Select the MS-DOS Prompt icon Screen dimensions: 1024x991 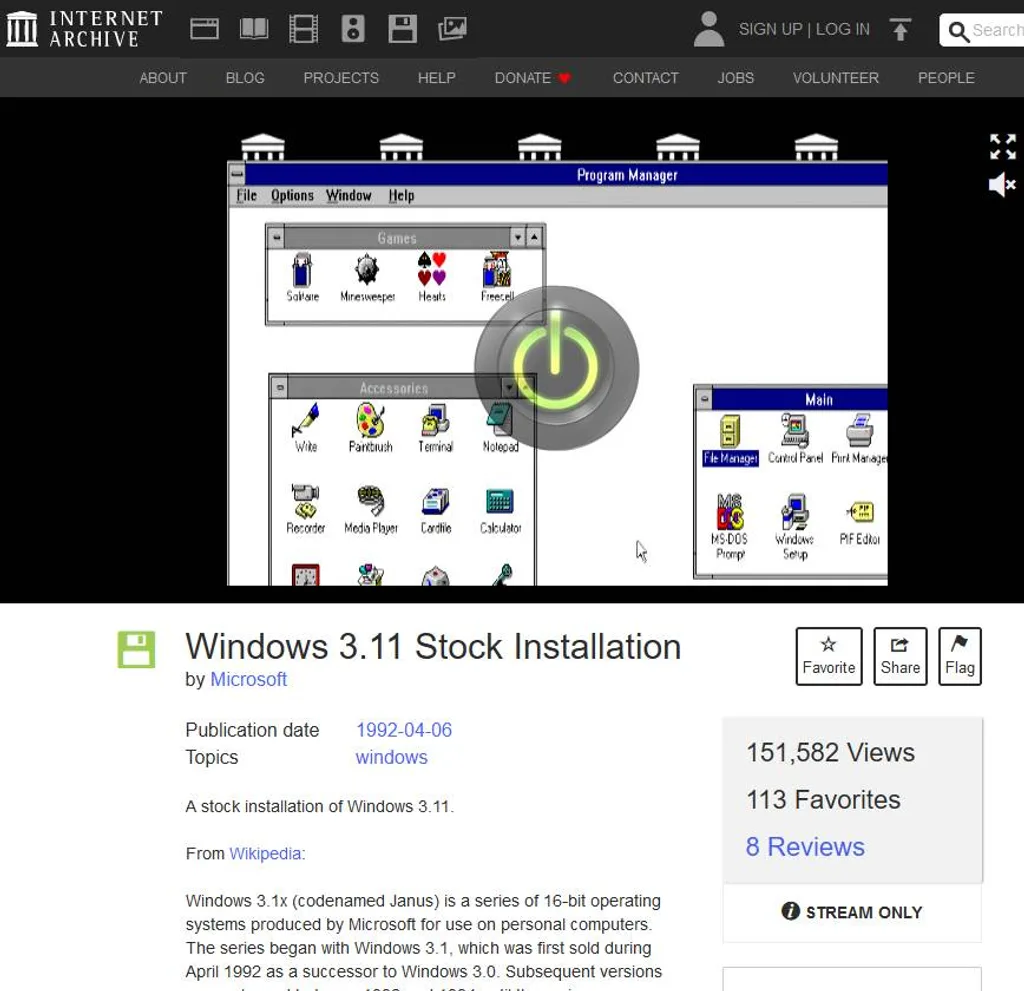tap(730, 527)
